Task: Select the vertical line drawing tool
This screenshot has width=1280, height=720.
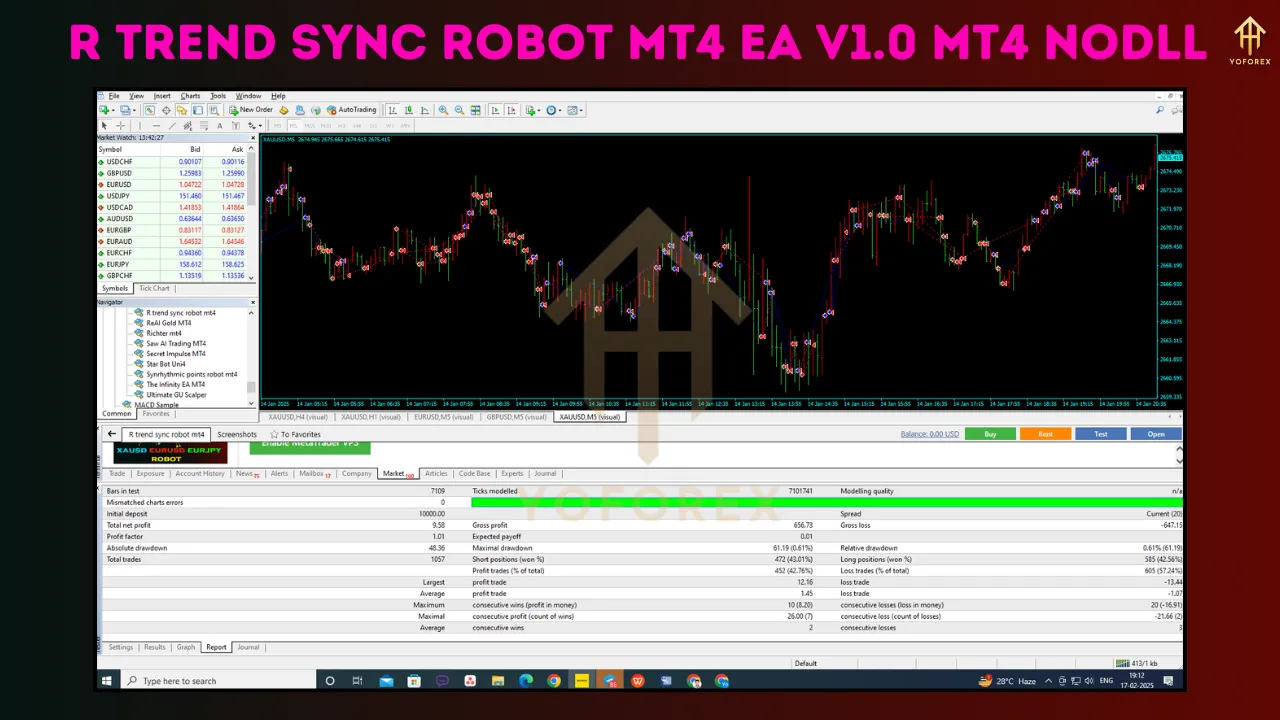Action: [x=140, y=126]
